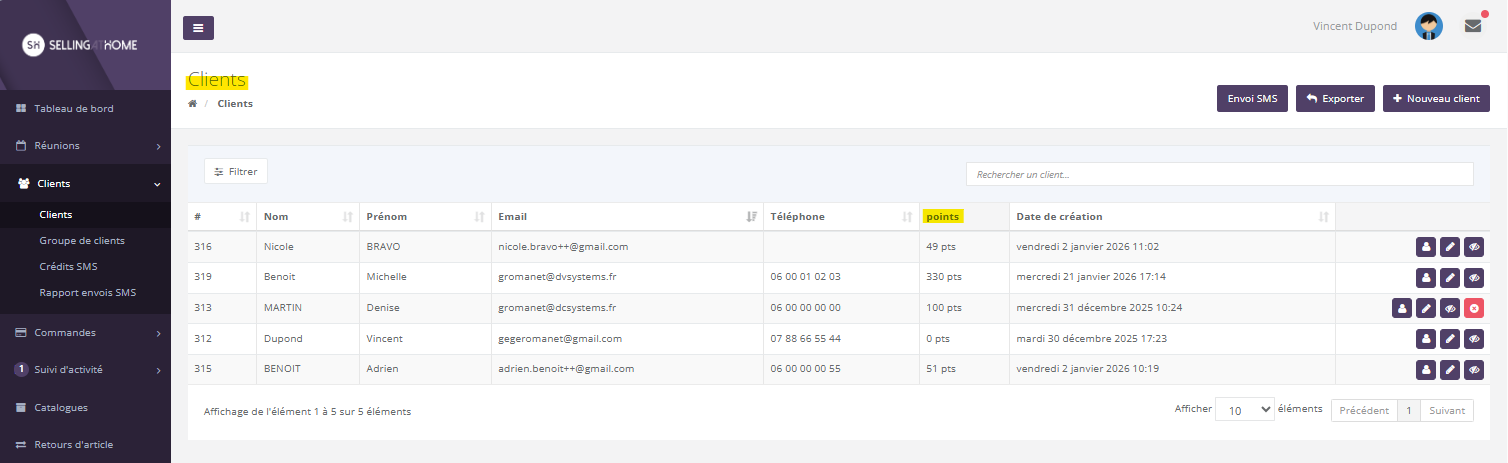This screenshot has width=1508, height=463.
Task: Click the hamburger menu toggle icon
Action: click(x=198, y=28)
